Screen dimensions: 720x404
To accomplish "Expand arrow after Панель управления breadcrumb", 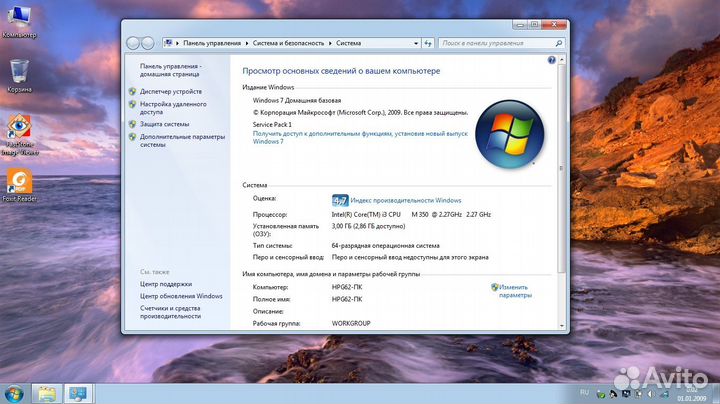I will pos(247,43).
